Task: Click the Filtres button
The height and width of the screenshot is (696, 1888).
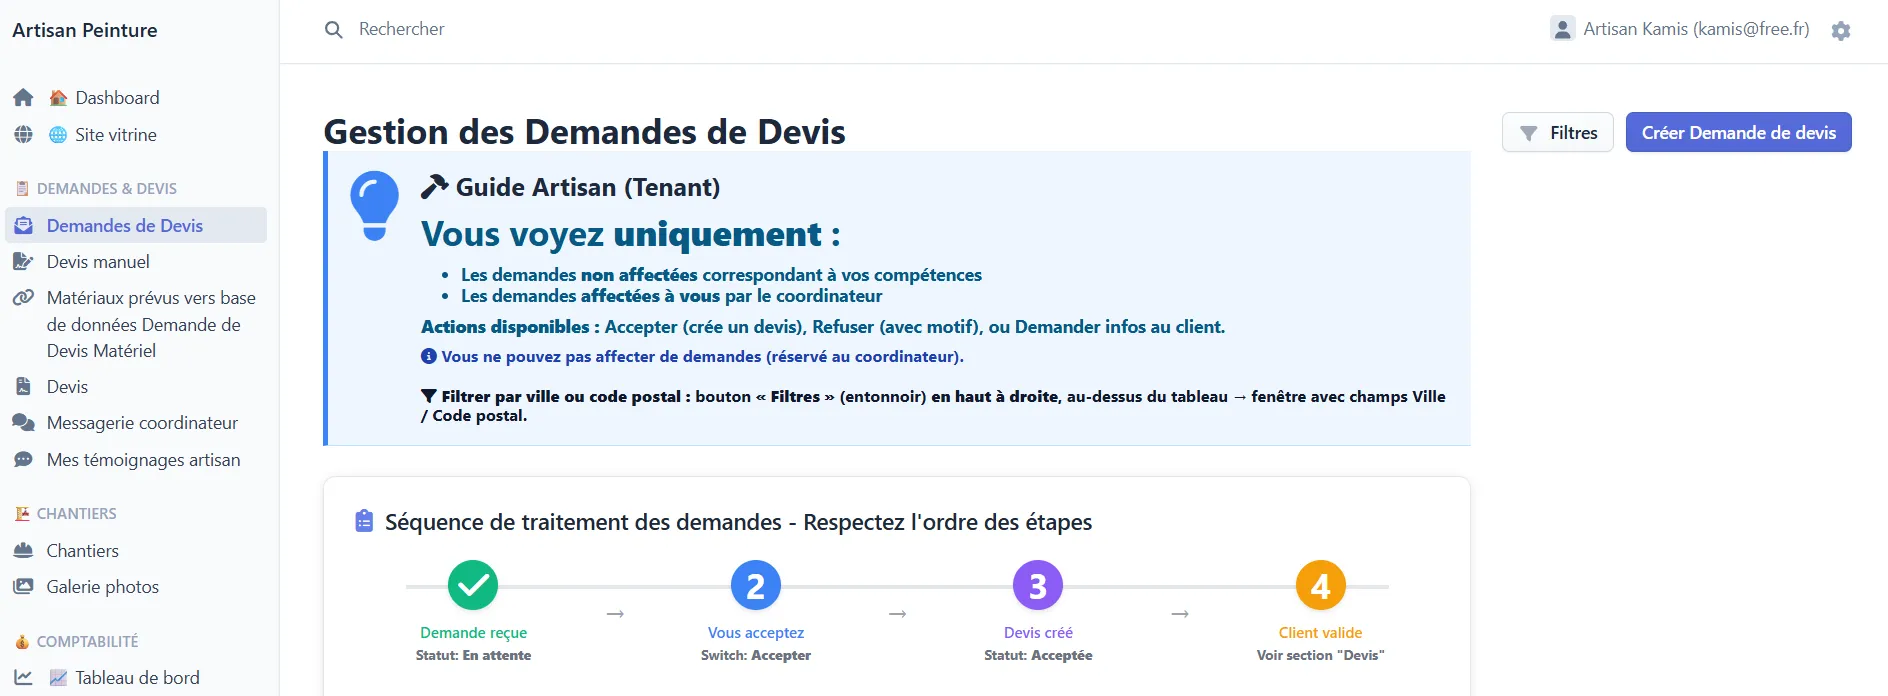Action: point(1558,132)
